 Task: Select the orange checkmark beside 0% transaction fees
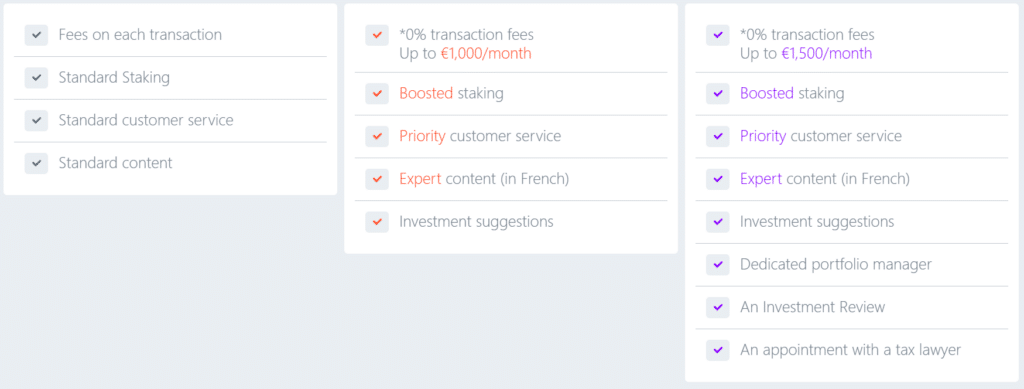click(x=377, y=35)
